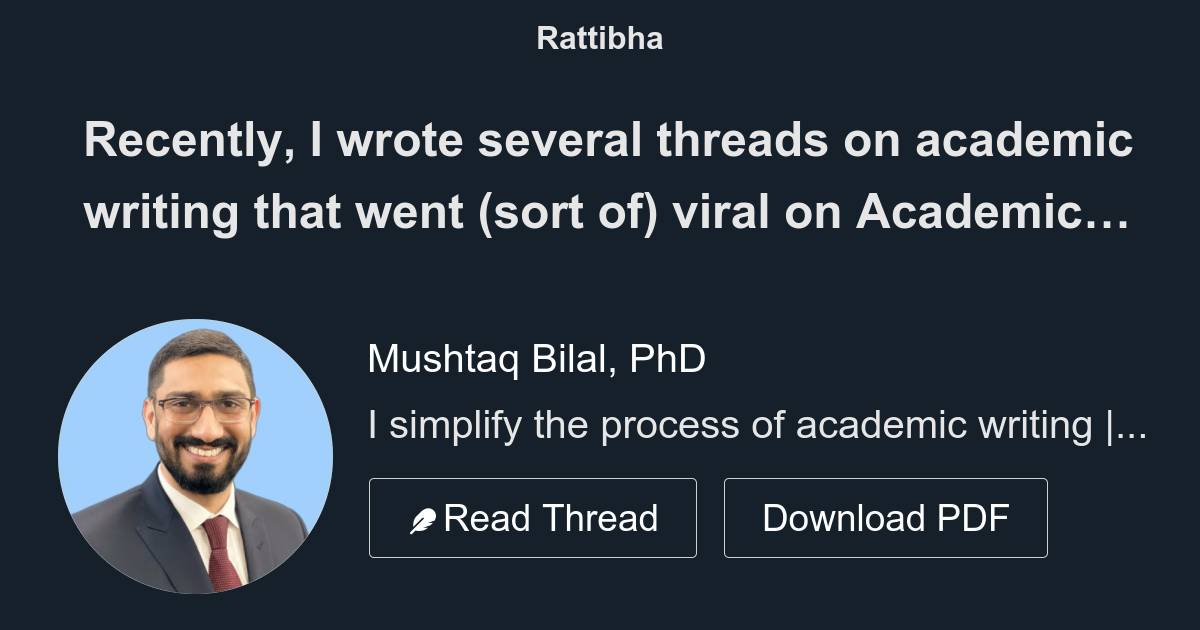Open the Rattibha home via the header wordmark
Image resolution: width=1200 pixels, height=630 pixels.
pyautogui.click(x=599, y=38)
